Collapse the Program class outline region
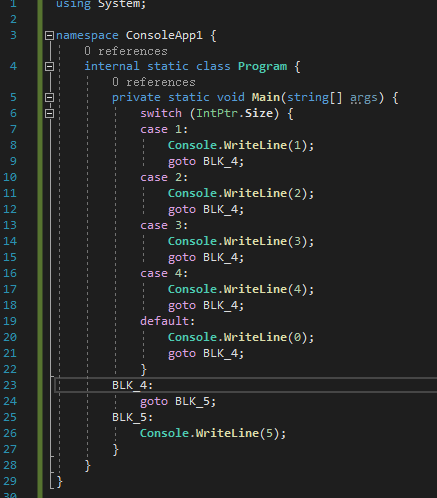 (49, 66)
